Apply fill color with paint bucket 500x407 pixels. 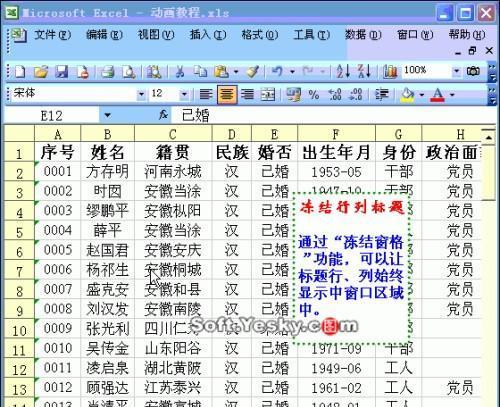[407, 95]
